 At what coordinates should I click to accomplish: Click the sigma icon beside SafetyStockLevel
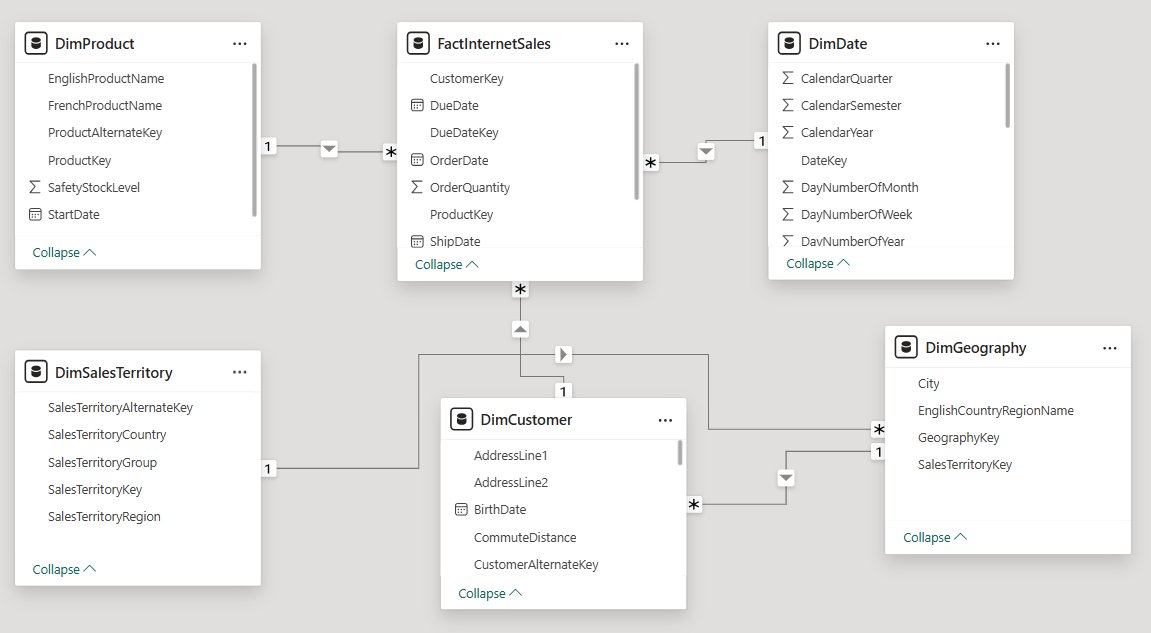[35, 187]
